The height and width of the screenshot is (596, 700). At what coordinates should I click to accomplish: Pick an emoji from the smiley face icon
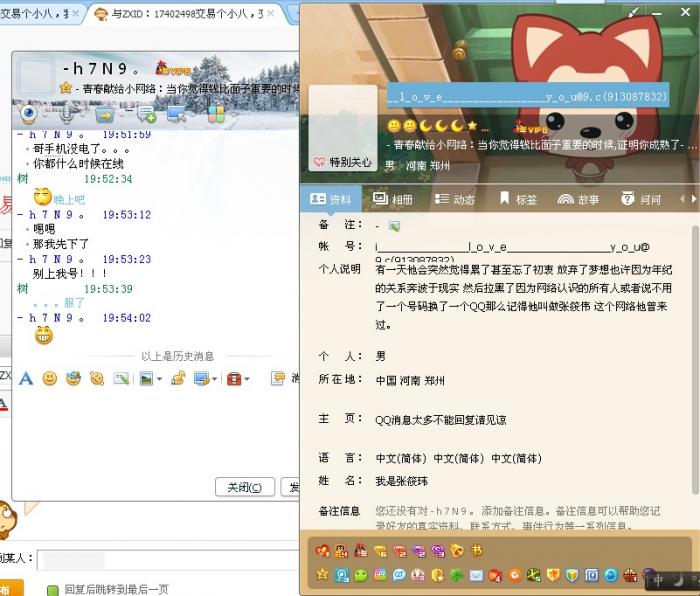point(50,379)
